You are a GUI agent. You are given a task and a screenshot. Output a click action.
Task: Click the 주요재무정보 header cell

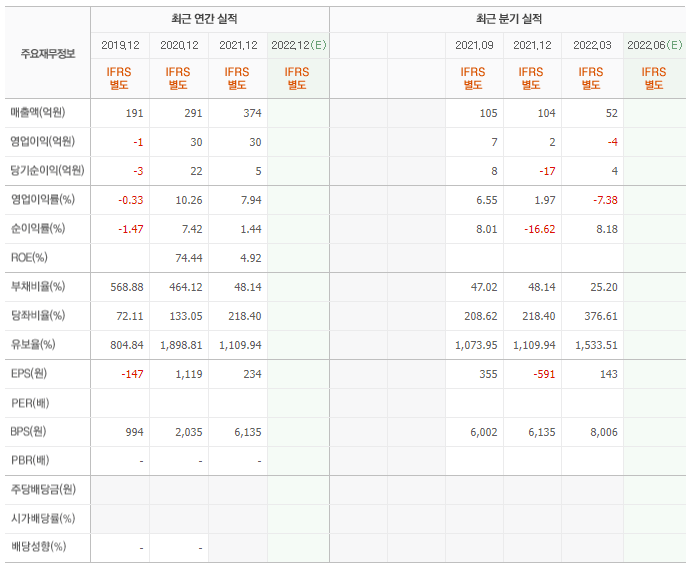coord(48,54)
